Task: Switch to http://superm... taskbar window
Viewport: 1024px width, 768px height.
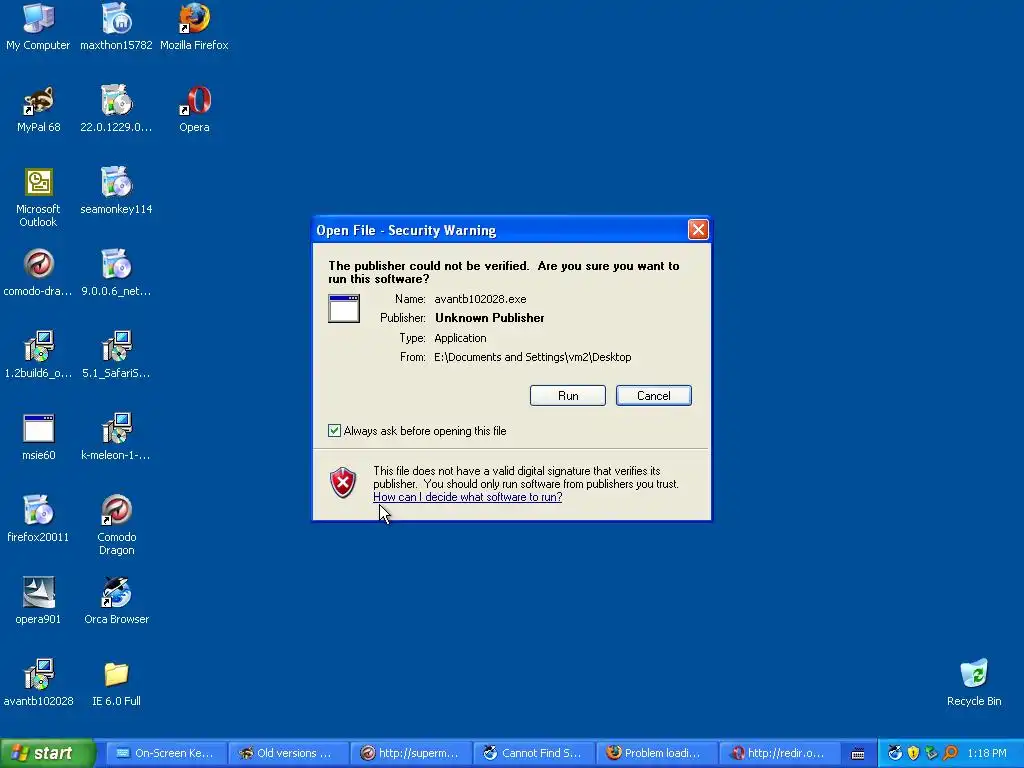Action: [x=411, y=753]
